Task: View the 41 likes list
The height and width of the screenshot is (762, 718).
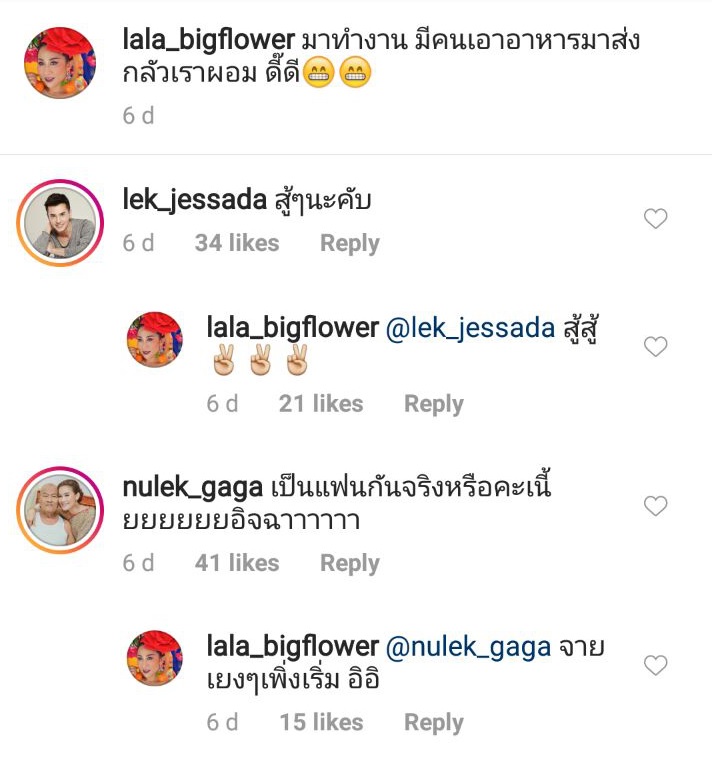Action: pyautogui.click(x=237, y=563)
